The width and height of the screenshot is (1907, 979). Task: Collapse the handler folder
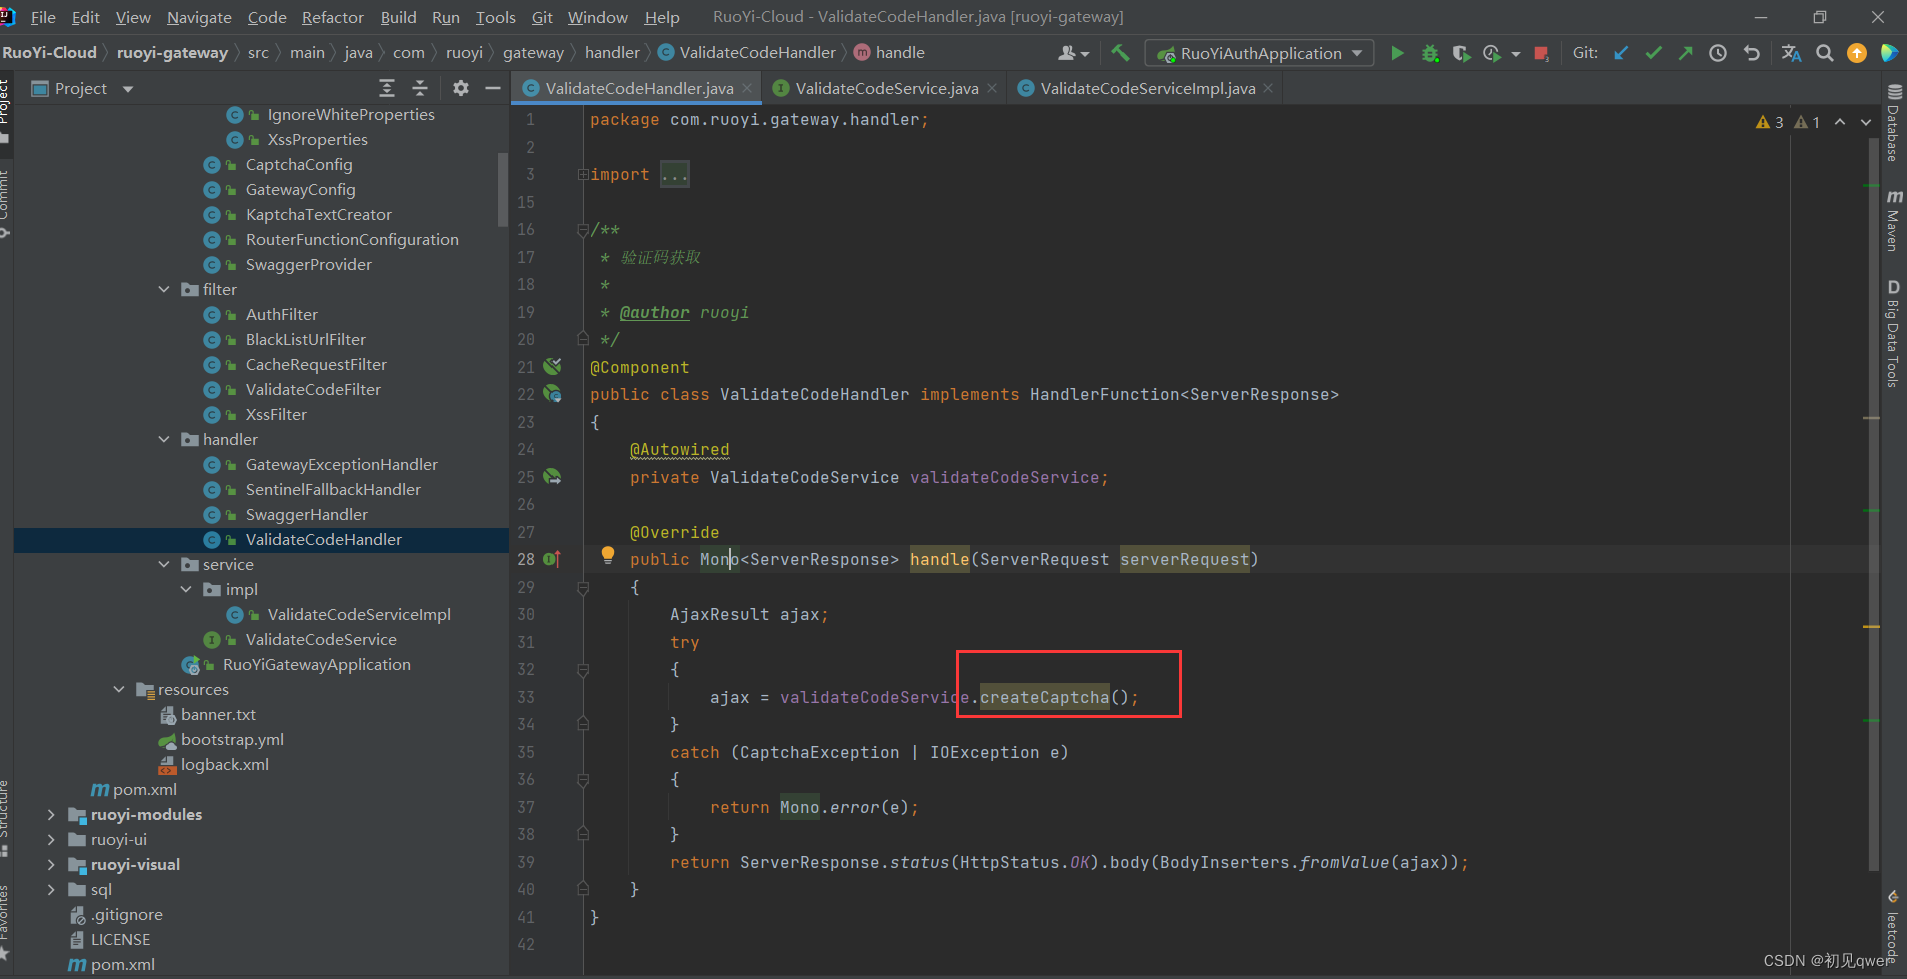click(164, 439)
